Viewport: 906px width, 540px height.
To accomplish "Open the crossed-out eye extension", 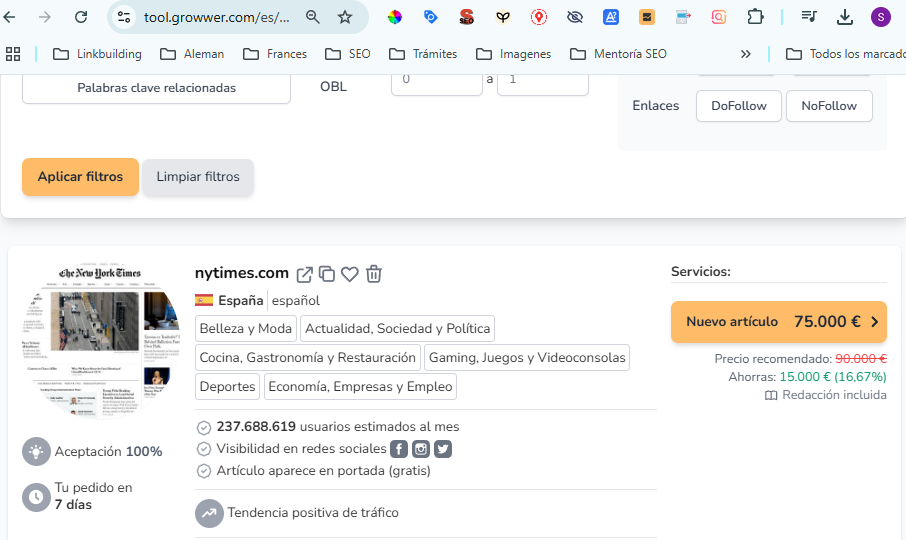I will [x=575, y=17].
